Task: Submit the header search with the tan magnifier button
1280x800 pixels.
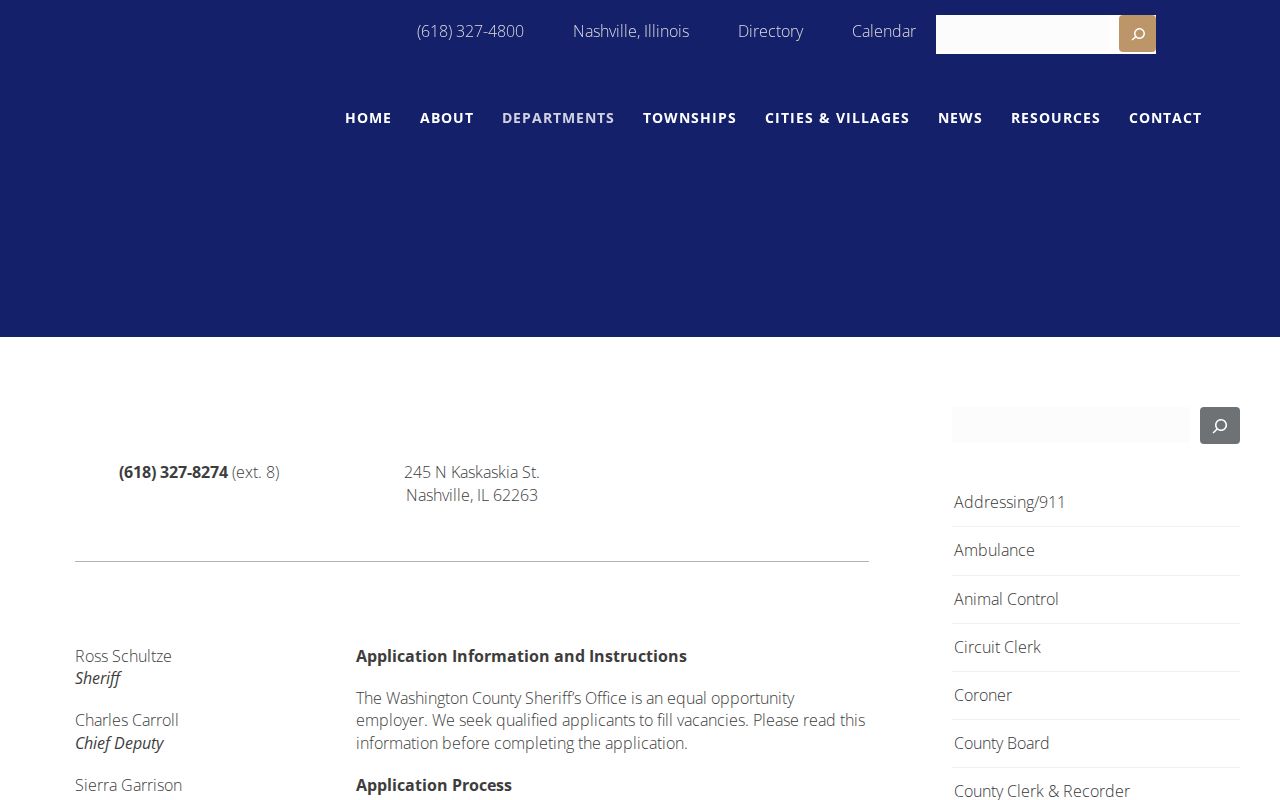Action: (1137, 34)
